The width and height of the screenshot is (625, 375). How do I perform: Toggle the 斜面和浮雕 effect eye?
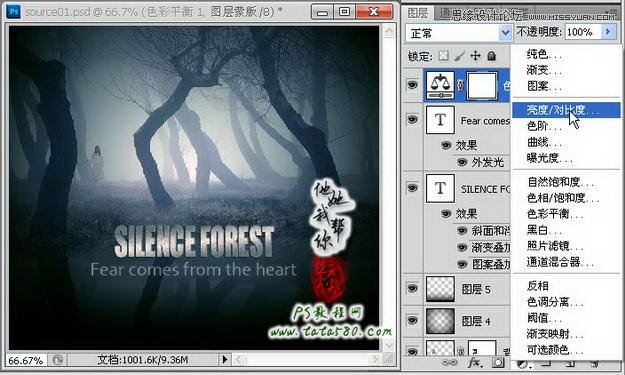[x=462, y=230]
